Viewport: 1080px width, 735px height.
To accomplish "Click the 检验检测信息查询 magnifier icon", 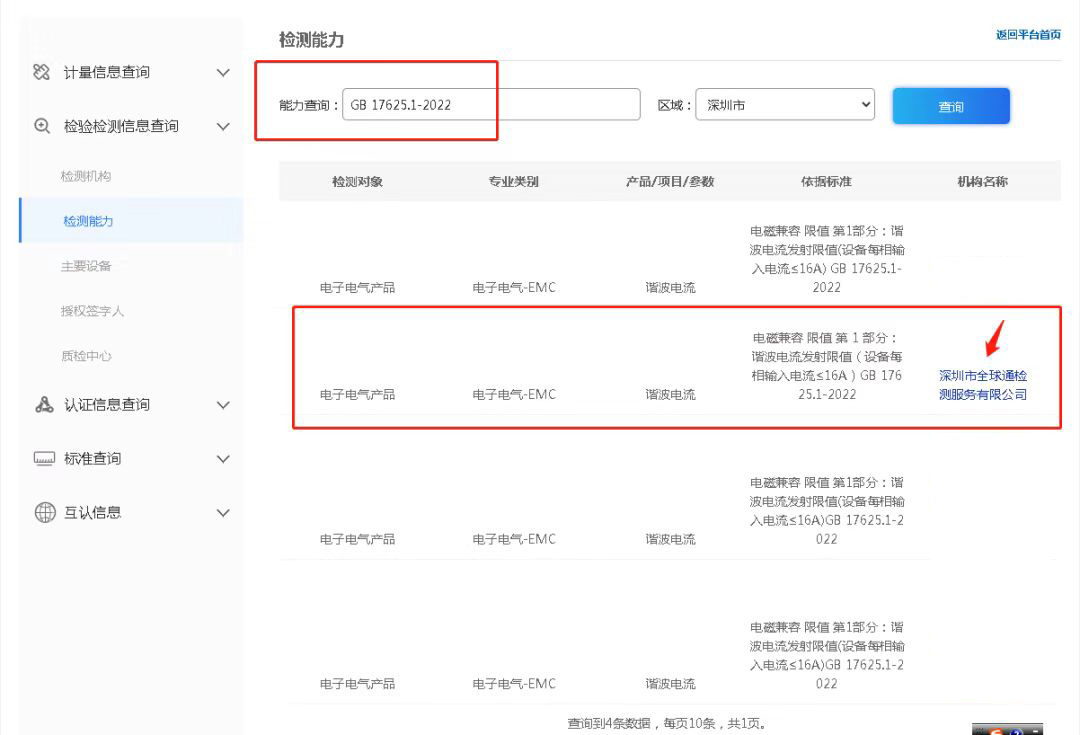I will [42, 126].
